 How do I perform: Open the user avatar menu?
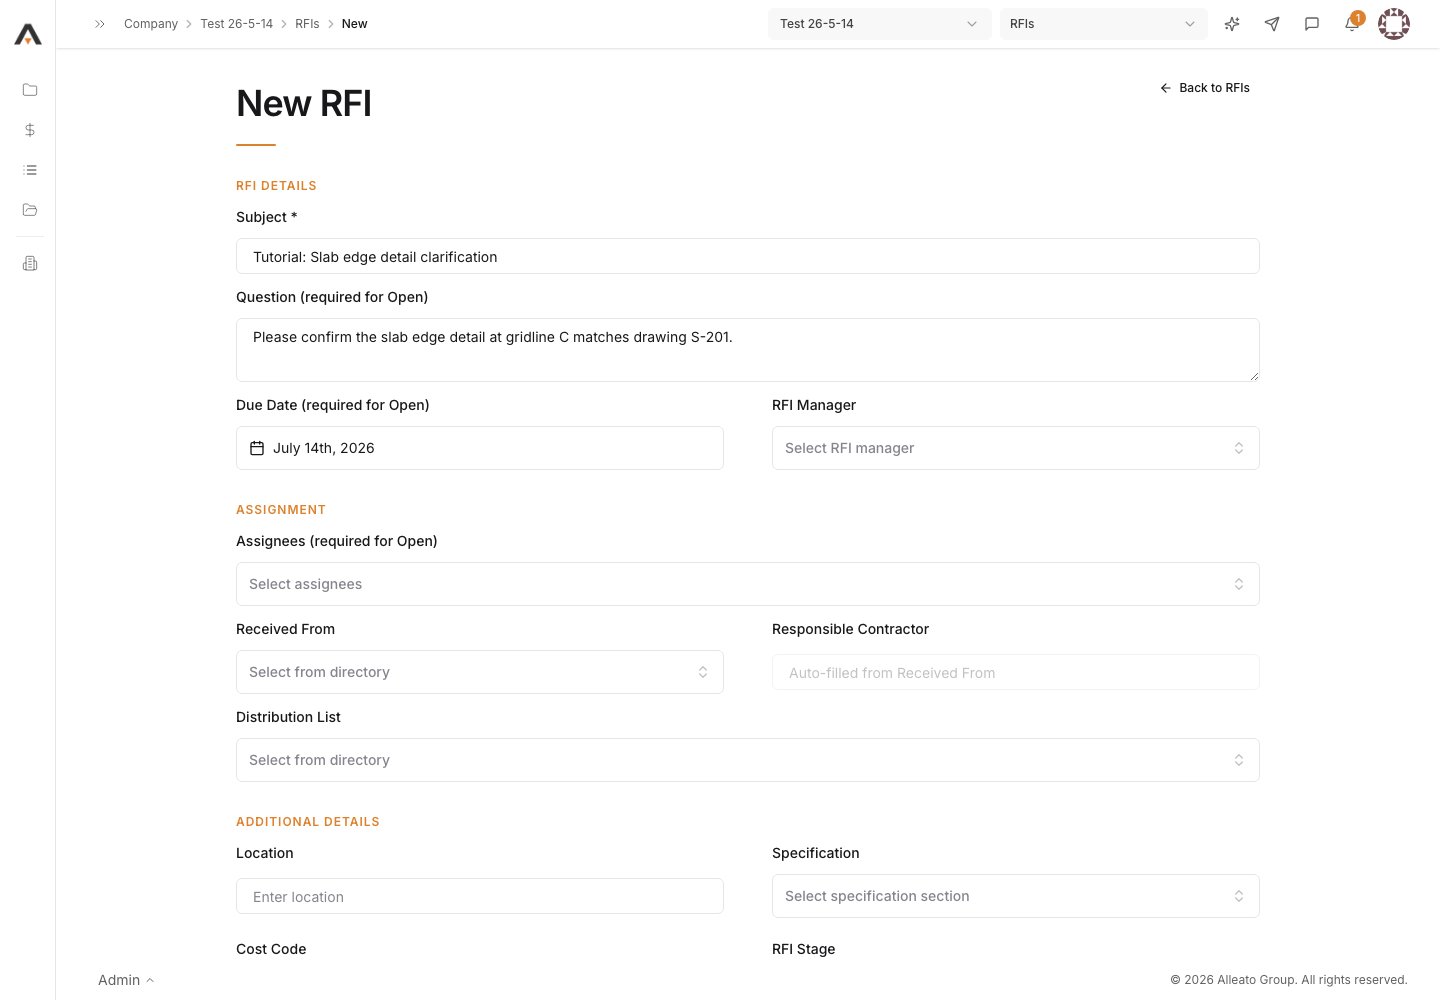[1394, 24]
